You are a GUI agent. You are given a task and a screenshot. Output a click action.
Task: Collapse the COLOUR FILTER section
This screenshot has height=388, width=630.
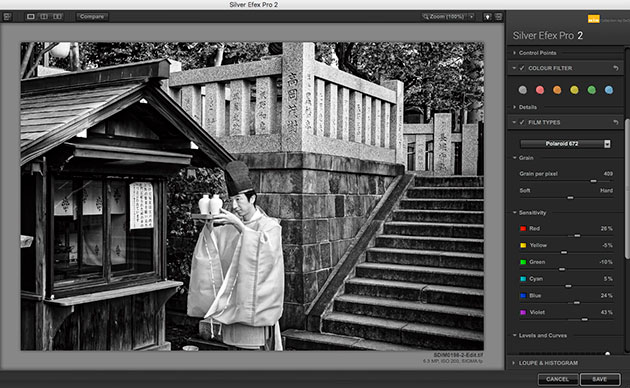pos(514,68)
